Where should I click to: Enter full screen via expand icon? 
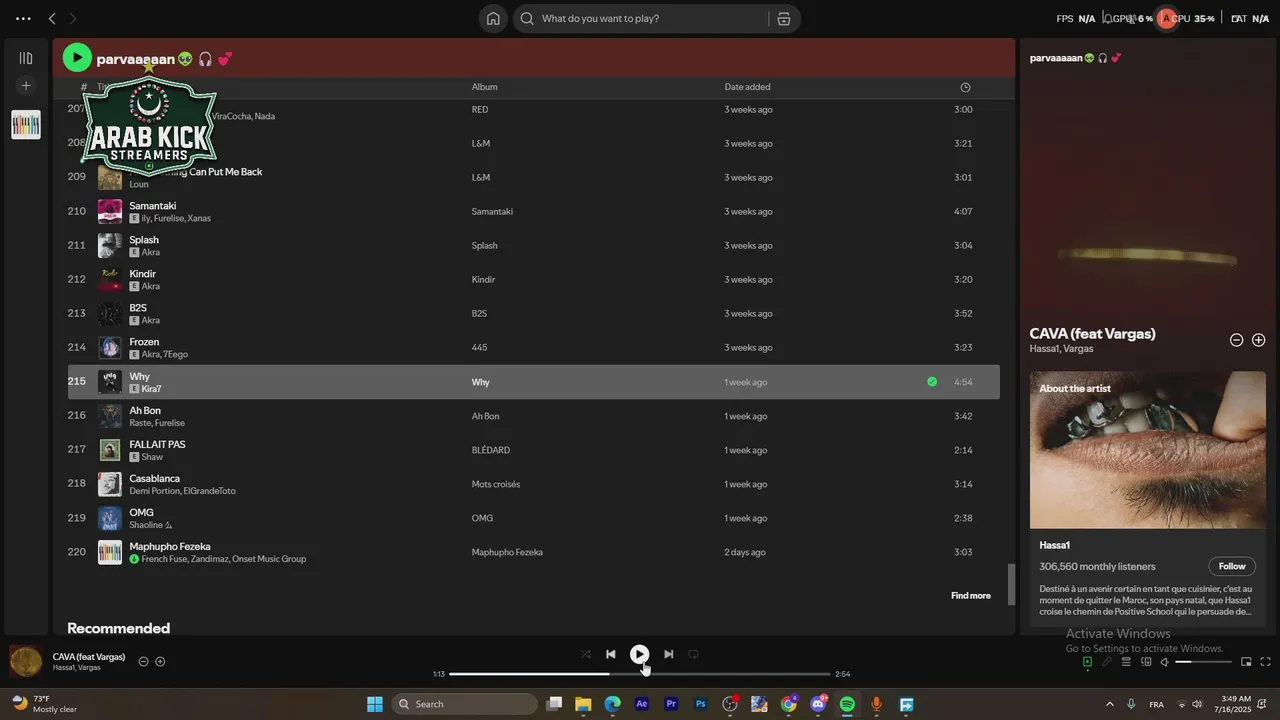click(x=1265, y=662)
